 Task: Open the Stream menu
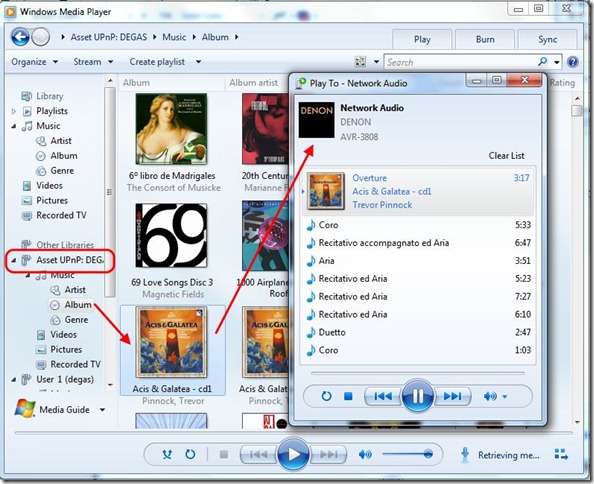[93, 62]
